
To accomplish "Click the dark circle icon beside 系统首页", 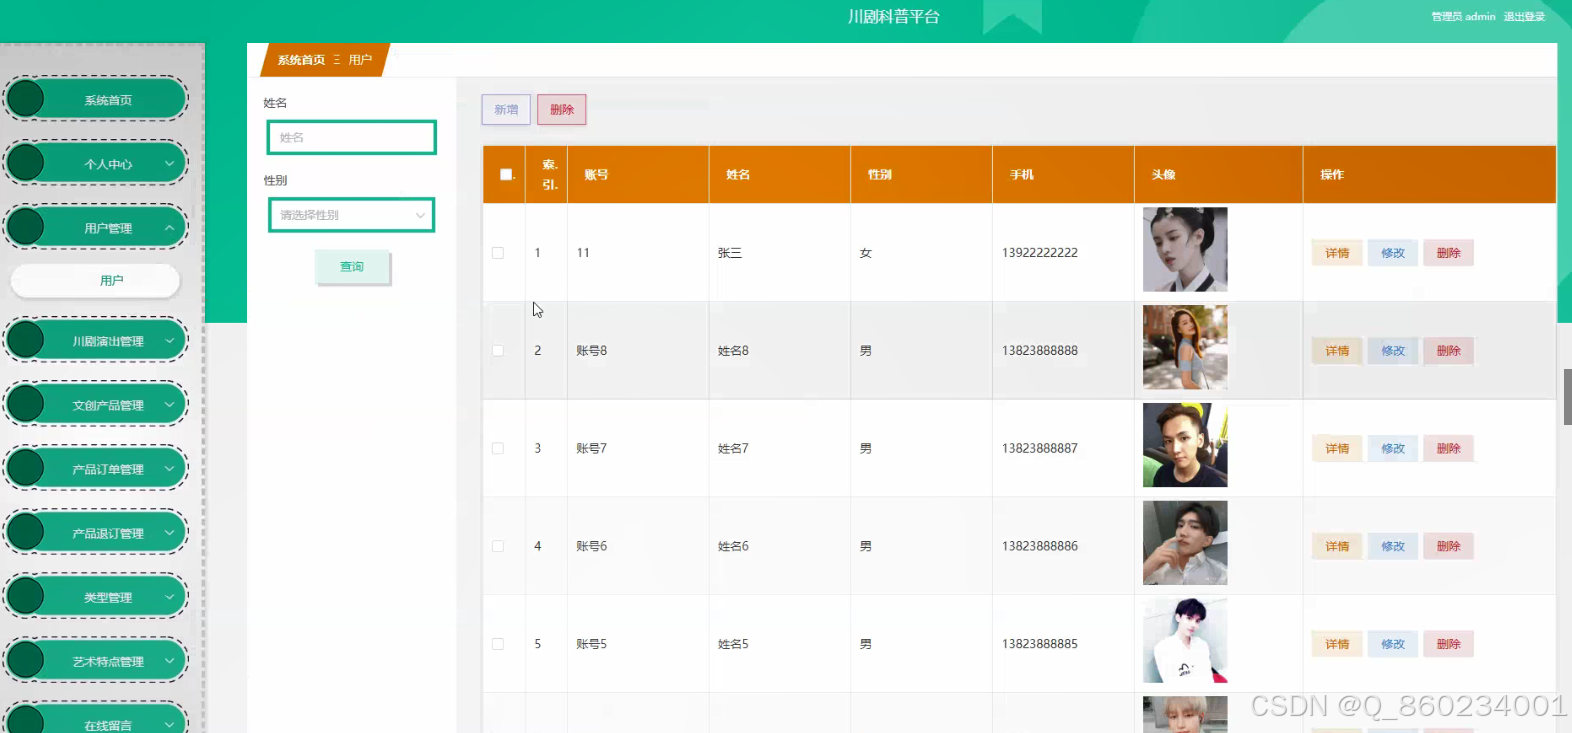I will click(x=26, y=100).
